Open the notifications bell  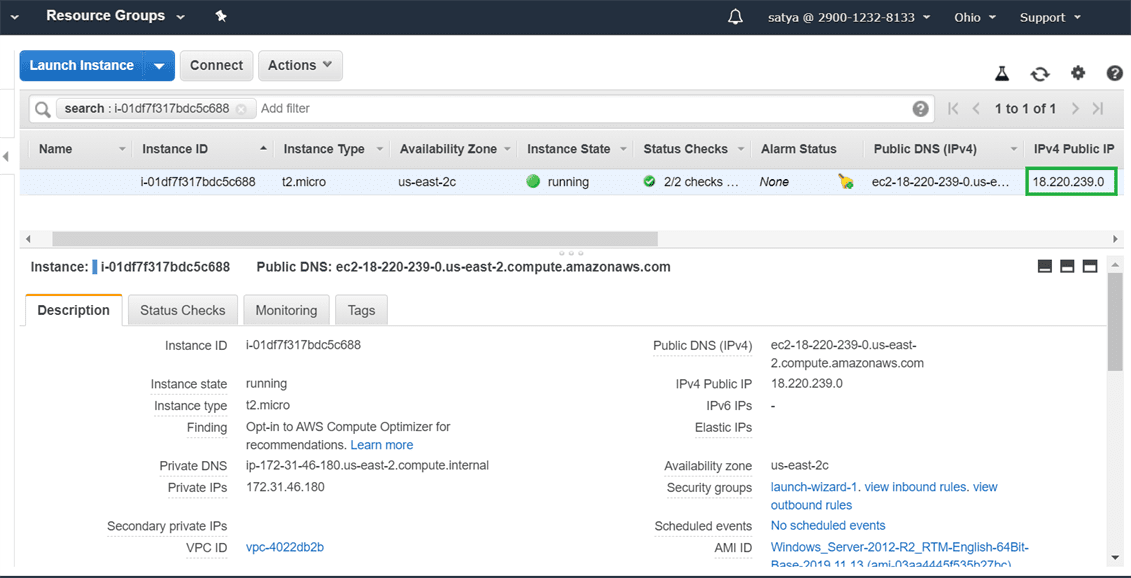735,17
